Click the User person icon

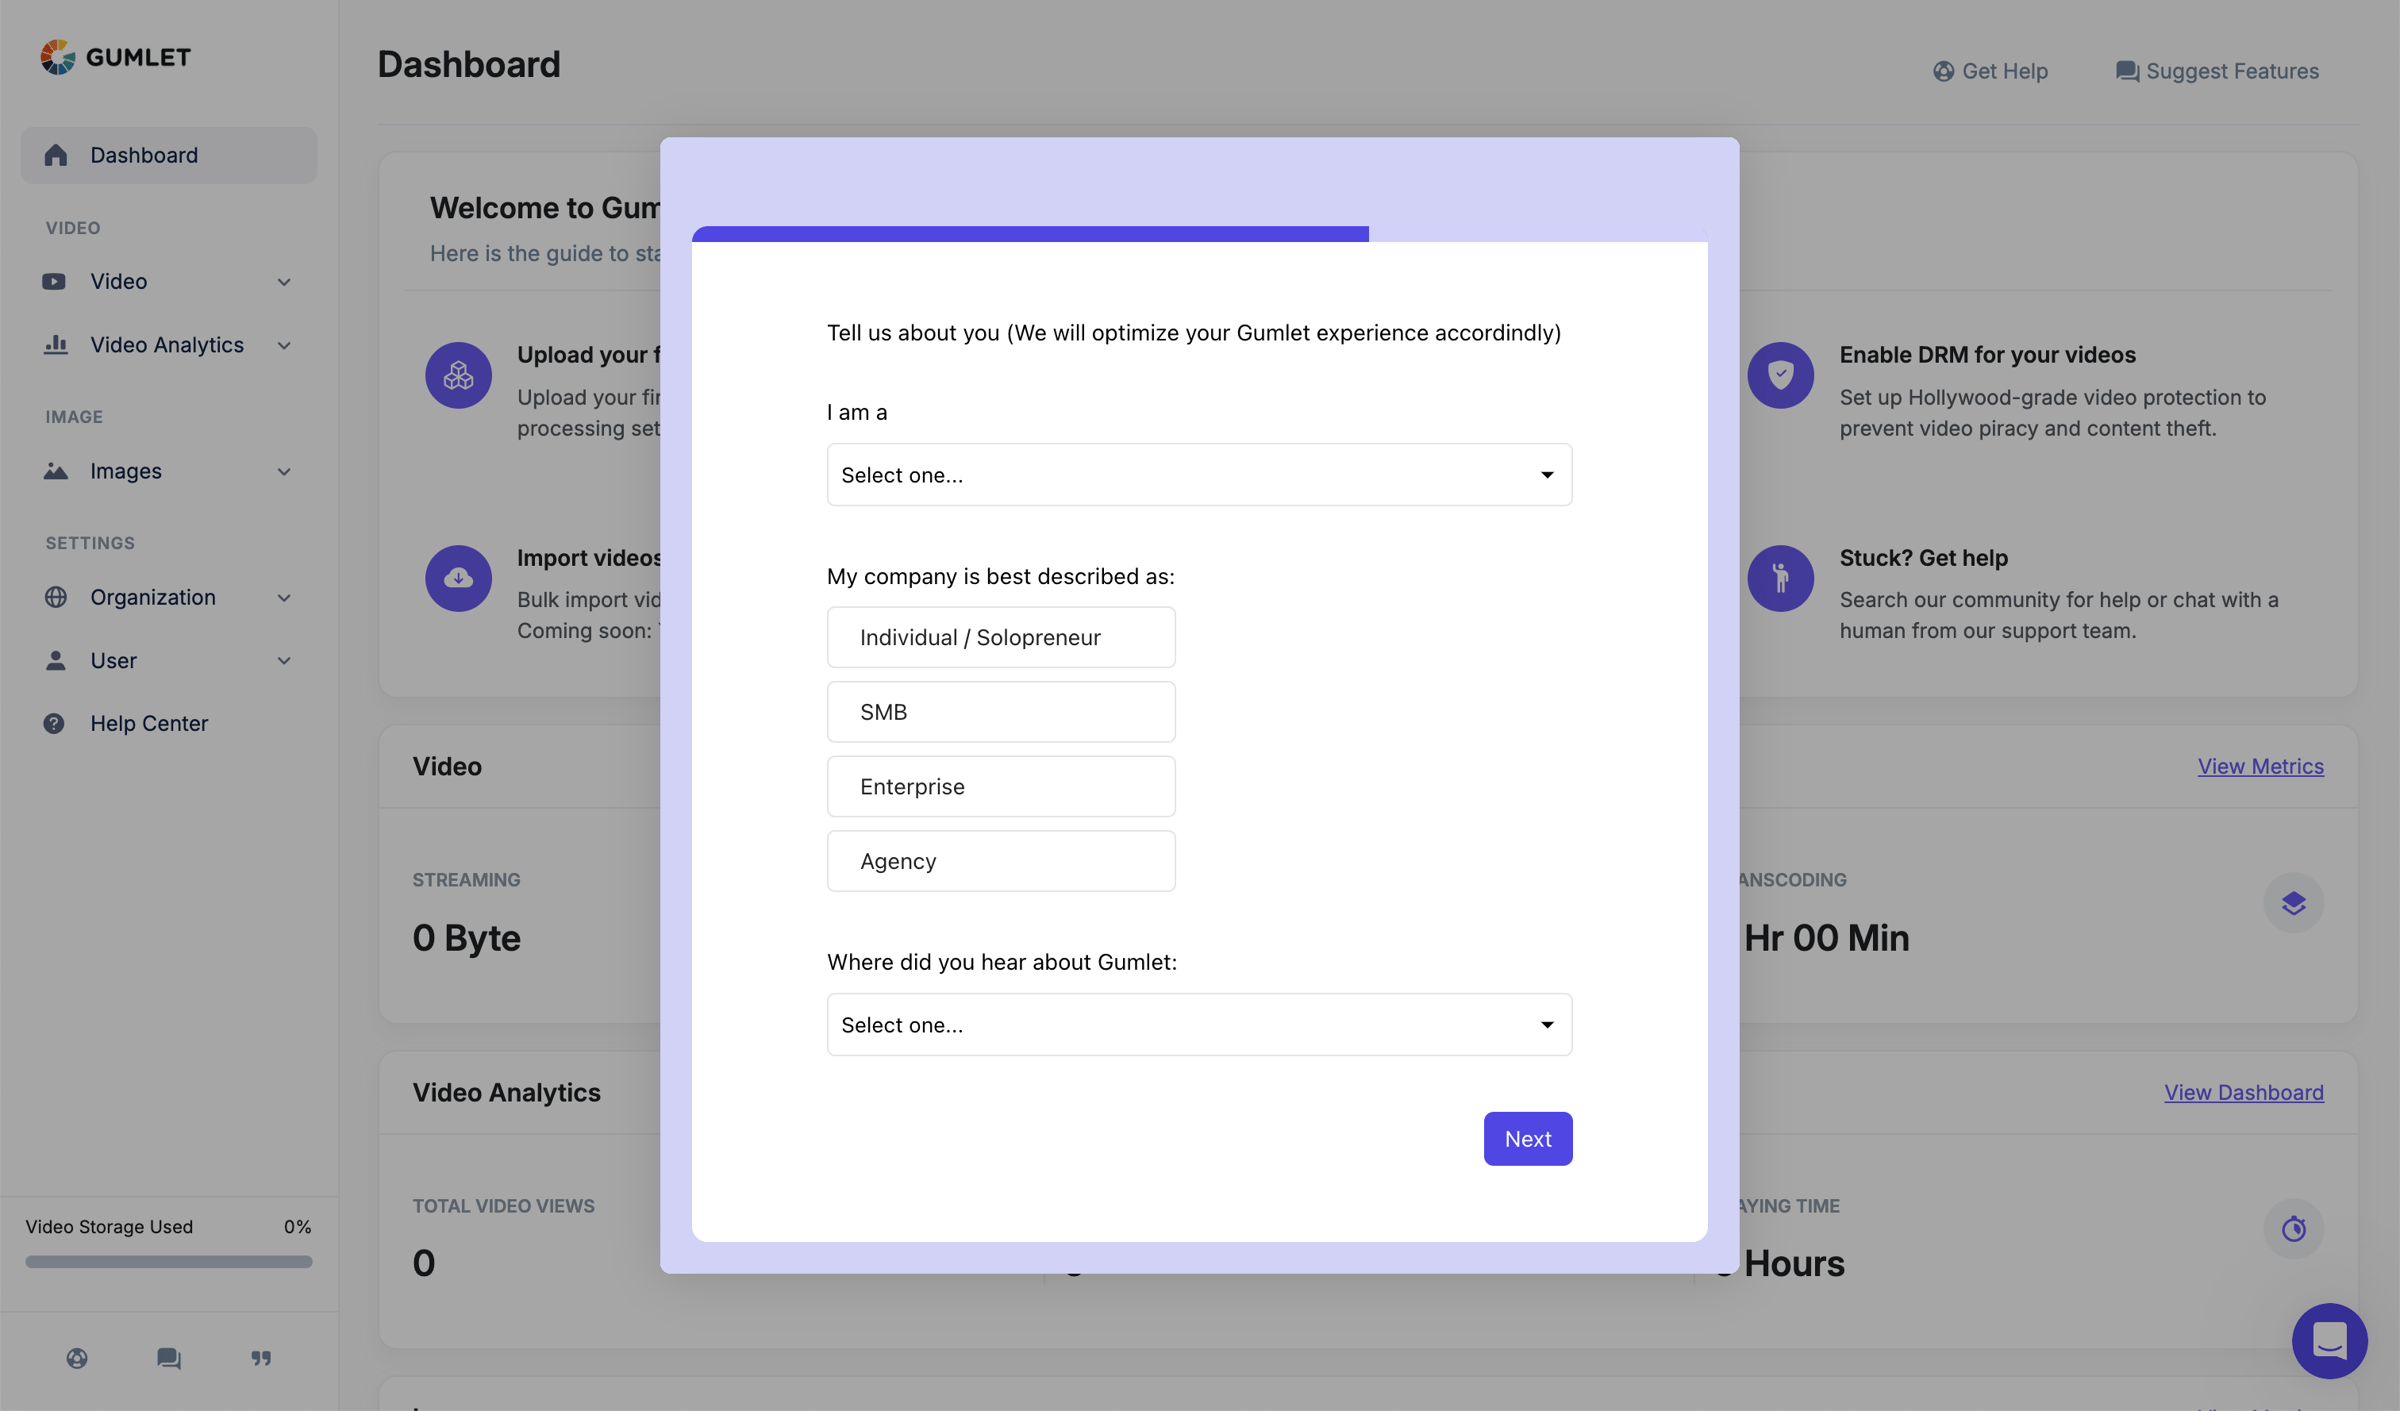(55, 660)
